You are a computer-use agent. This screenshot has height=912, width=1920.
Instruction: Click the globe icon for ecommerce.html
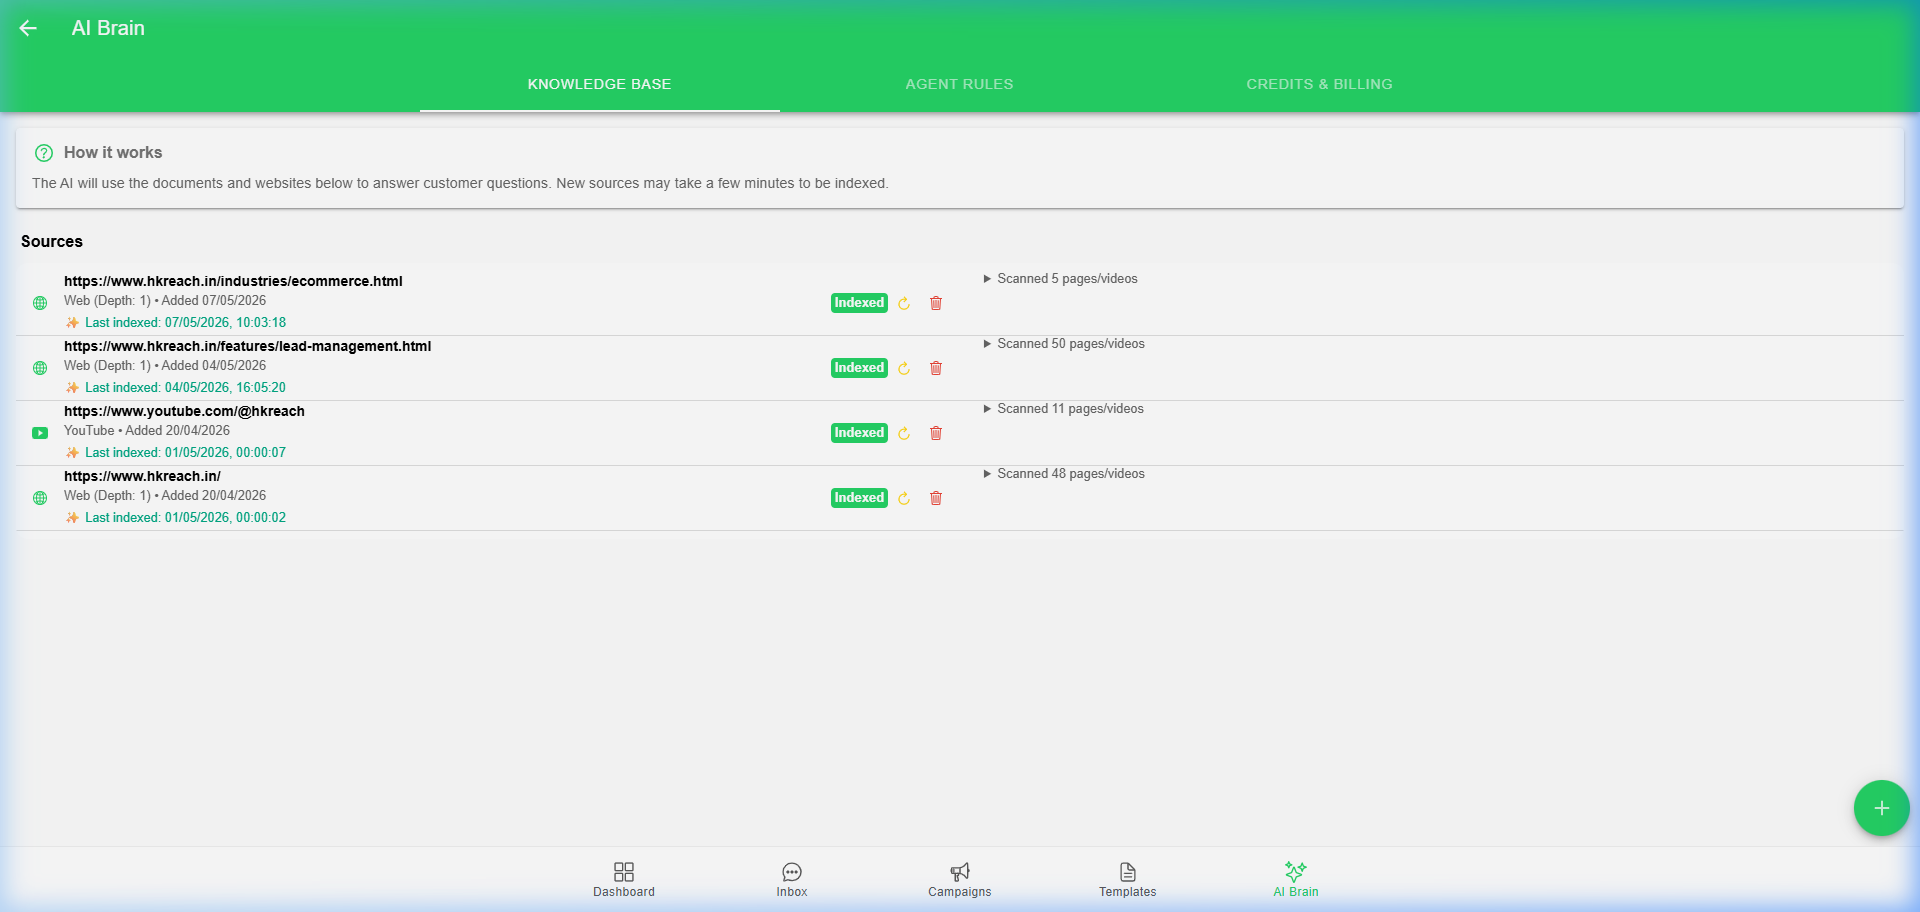(40, 303)
